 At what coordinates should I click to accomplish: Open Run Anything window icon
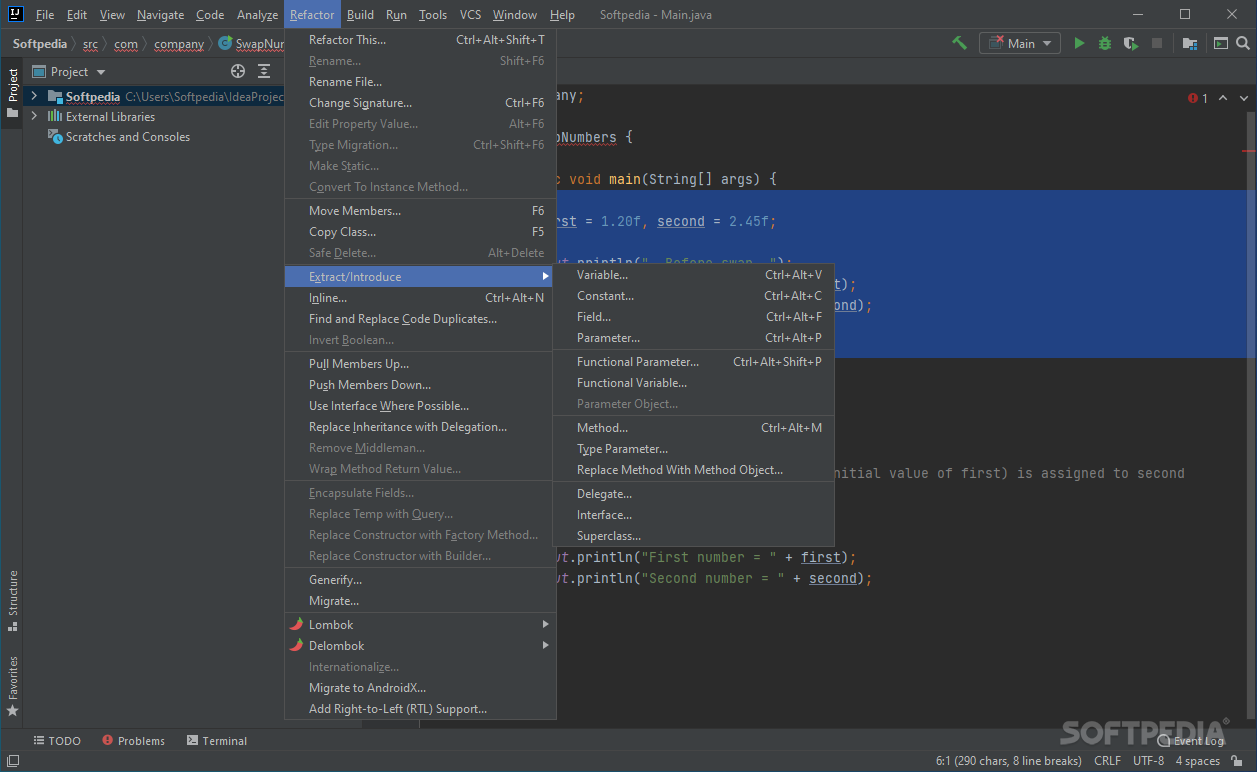(x=1221, y=43)
